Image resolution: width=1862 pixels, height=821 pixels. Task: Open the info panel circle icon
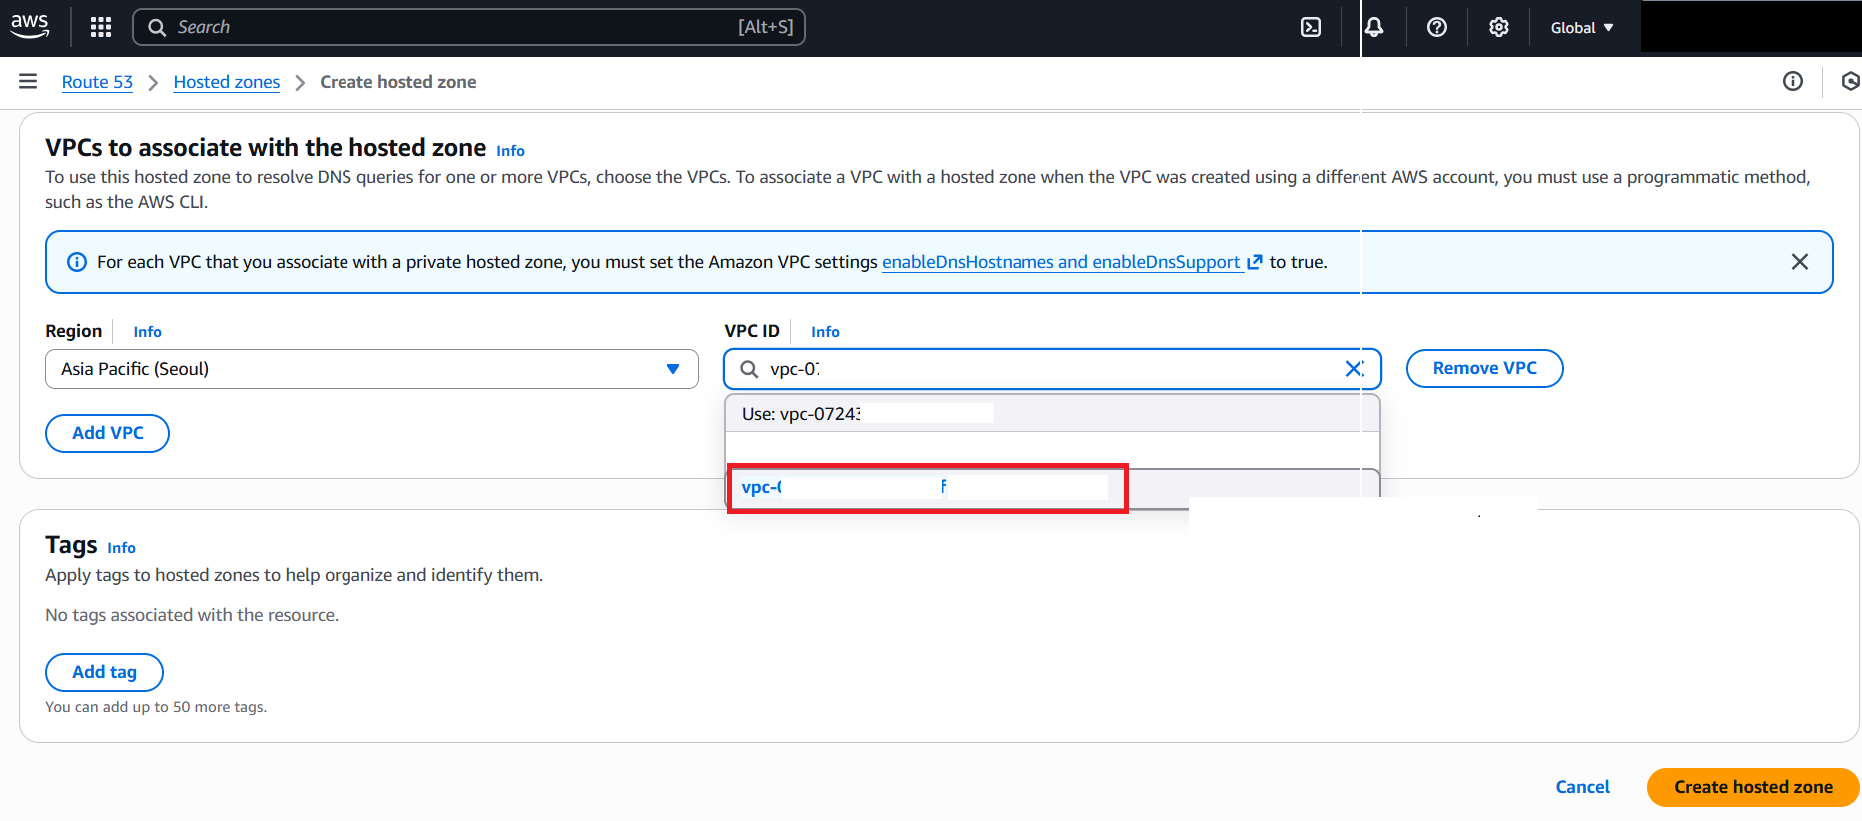(1793, 82)
